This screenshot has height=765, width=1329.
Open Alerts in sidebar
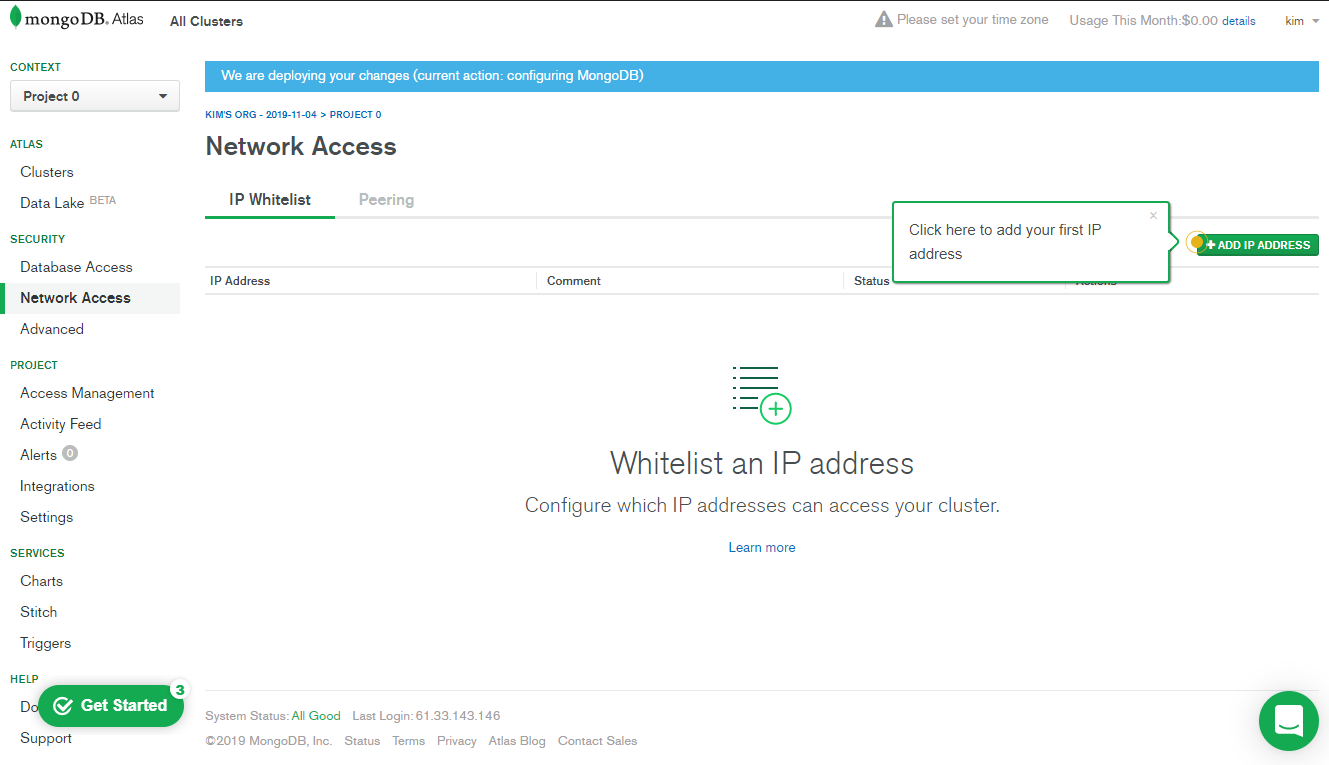pyautogui.click(x=39, y=455)
